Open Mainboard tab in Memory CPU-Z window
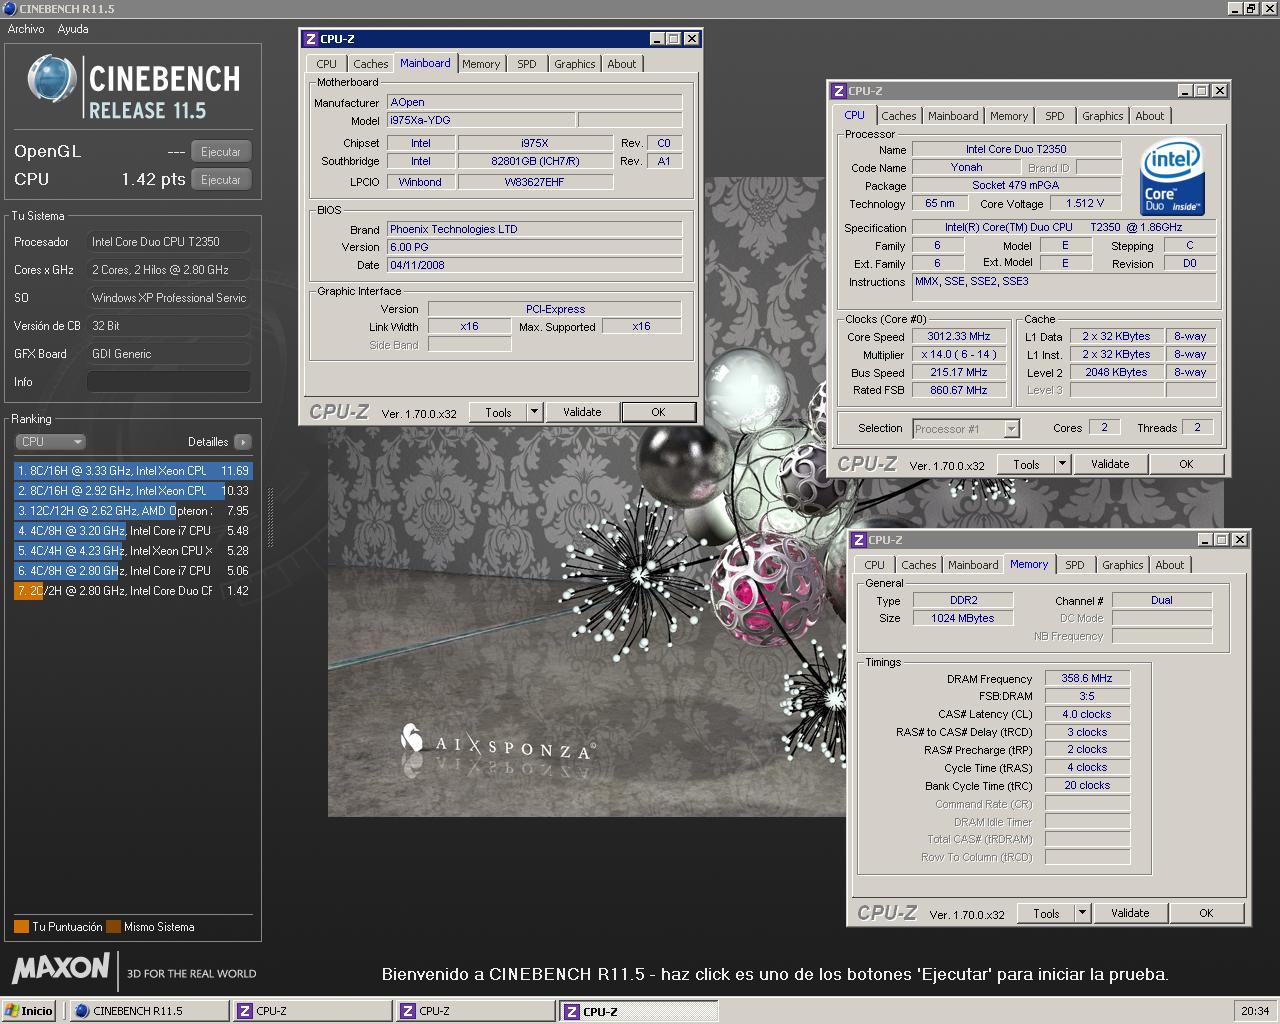This screenshot has height=1024, width=1280. [x=973, y=565]
